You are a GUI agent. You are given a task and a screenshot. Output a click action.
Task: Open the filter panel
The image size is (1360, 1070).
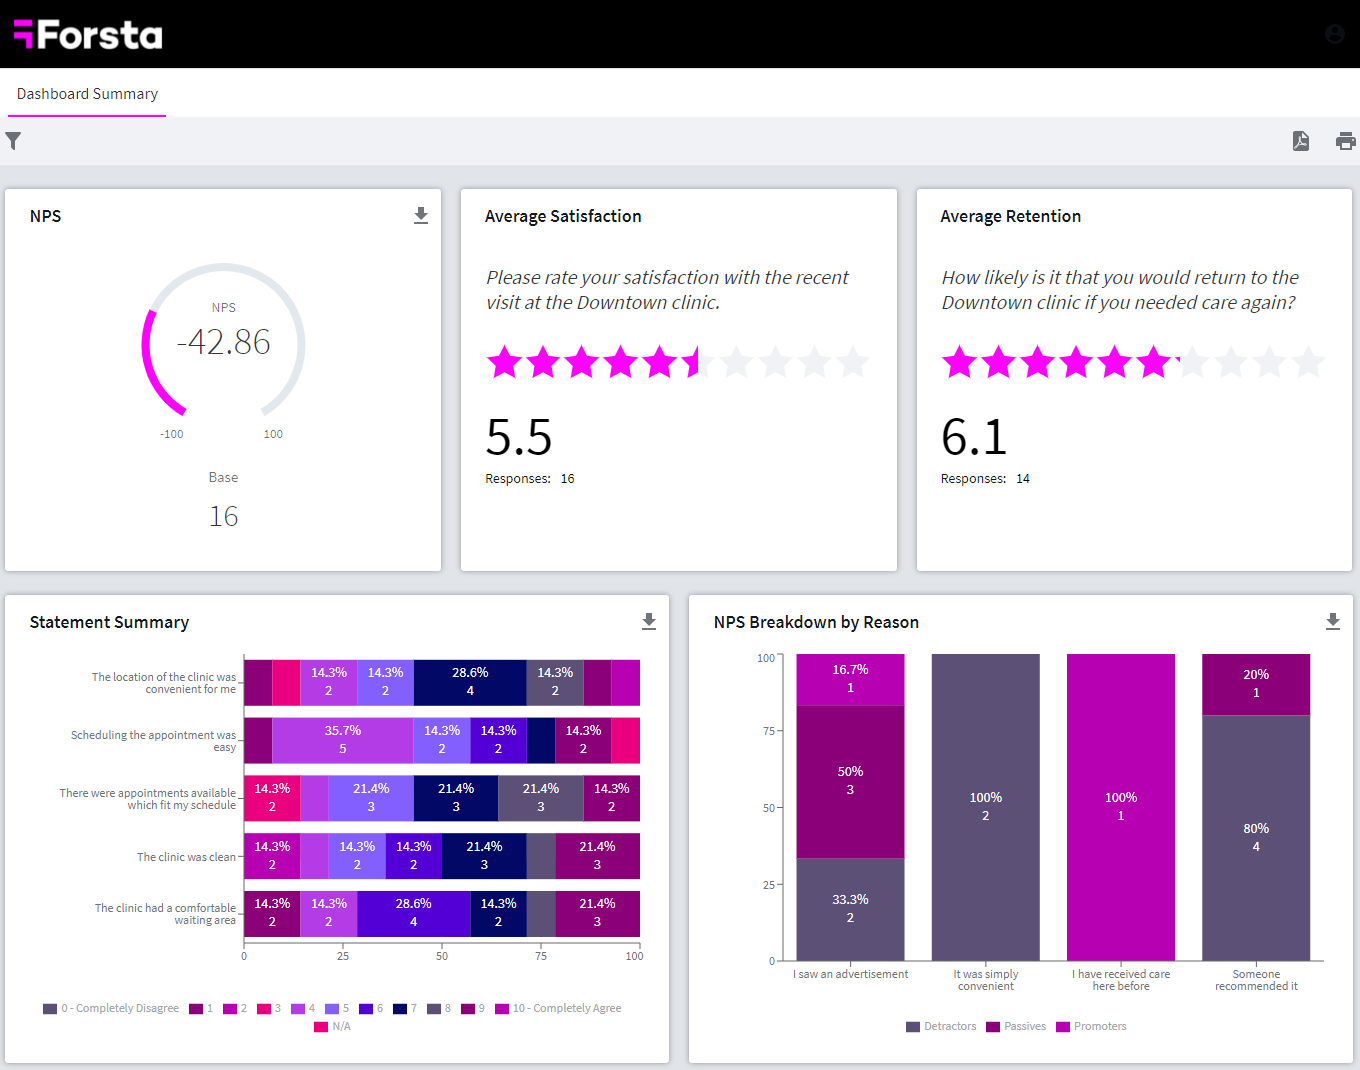pos(14,141)
